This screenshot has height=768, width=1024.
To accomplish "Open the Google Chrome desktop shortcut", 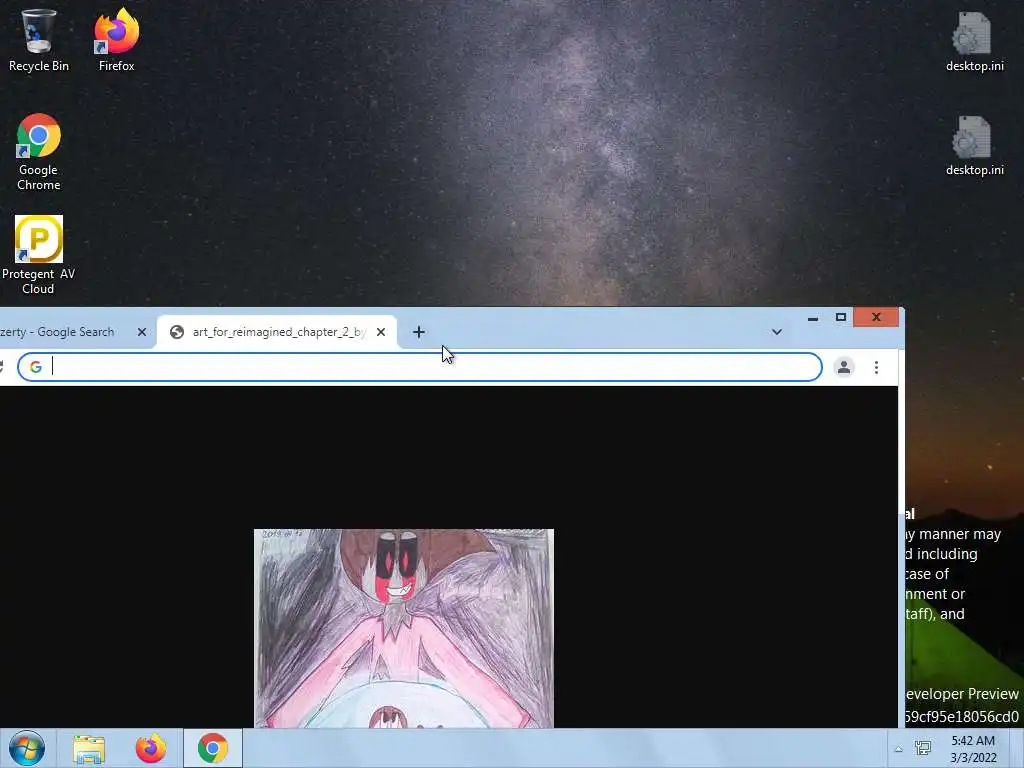I will 39,152.
